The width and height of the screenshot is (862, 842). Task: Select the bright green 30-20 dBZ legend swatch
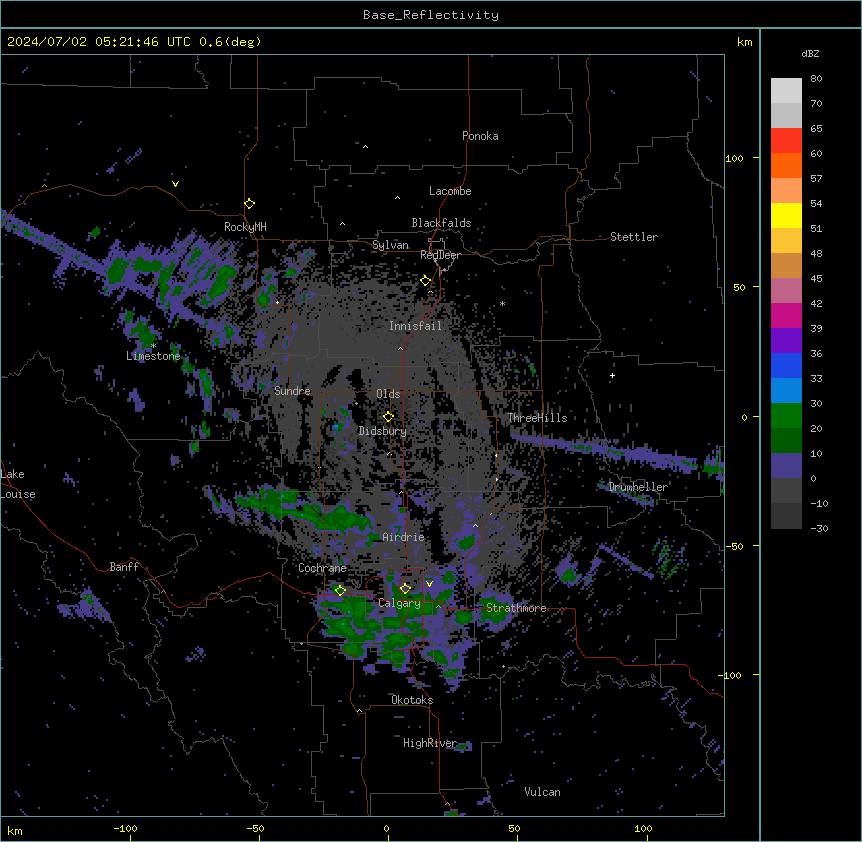(x=786, y=416)
